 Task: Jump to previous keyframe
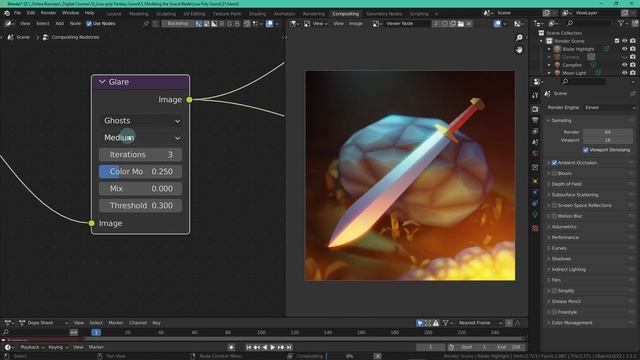click(x=257, y=347)
